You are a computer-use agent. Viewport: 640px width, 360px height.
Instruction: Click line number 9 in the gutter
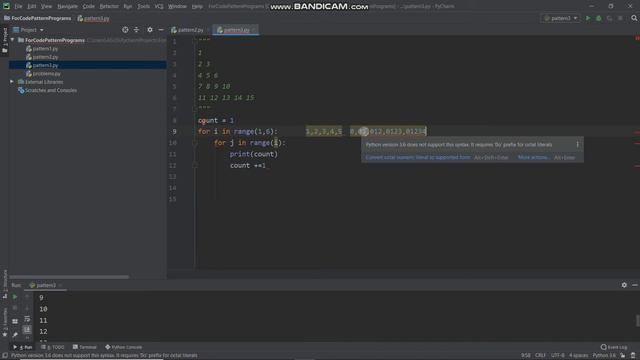click(x=174, y=131)
